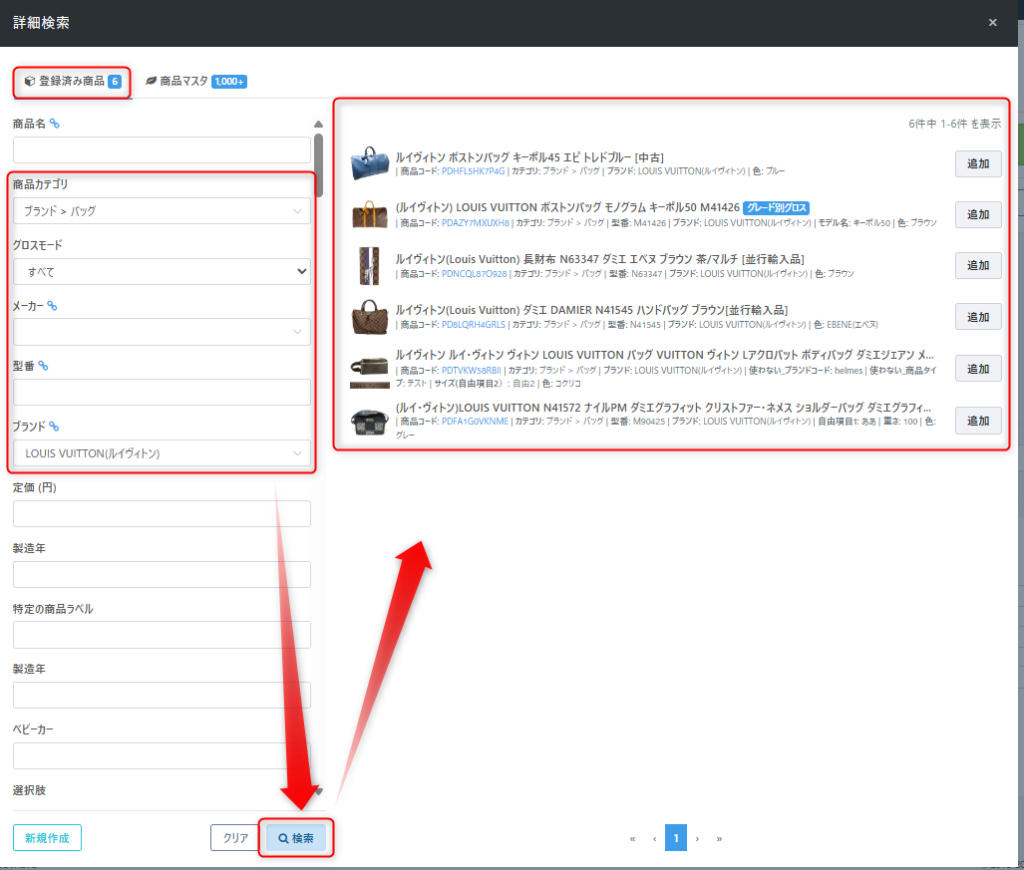Screen dimensions: 1024x870
Task: Open 商品カテゴリ dropdown showing ブランド > バッグ
Action: click(162, 211)
